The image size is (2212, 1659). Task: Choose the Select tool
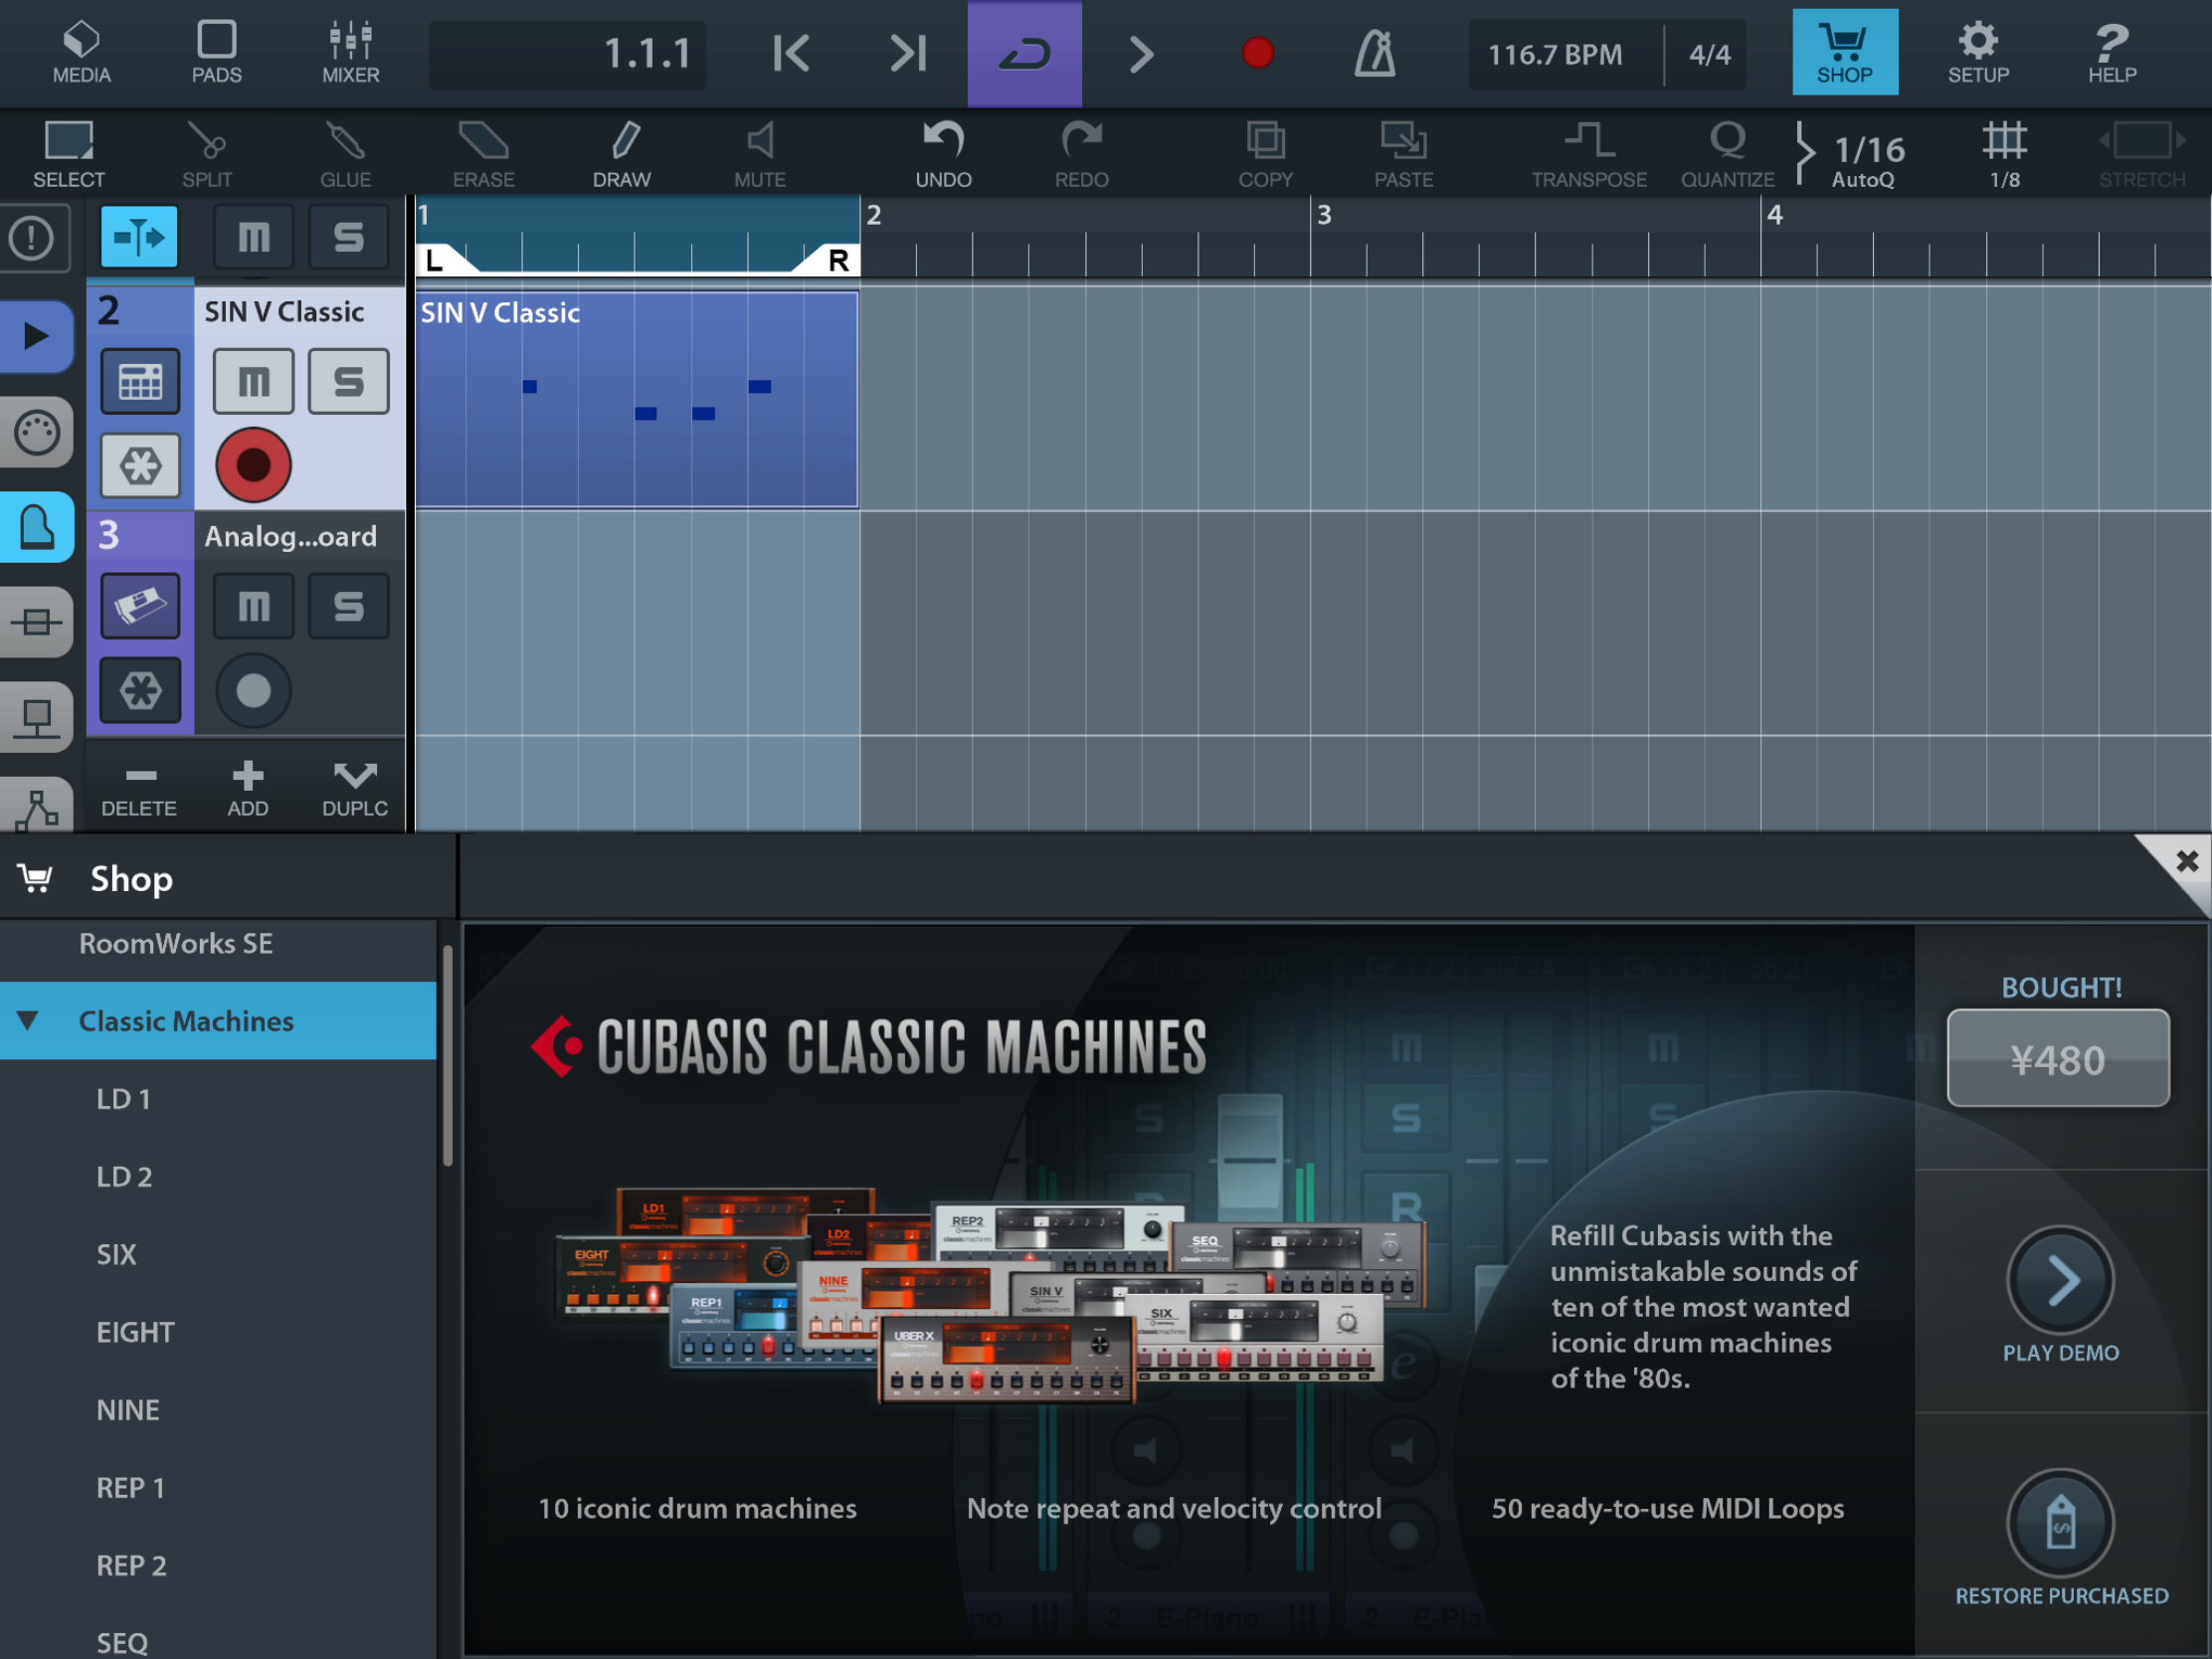coord(69,154)
